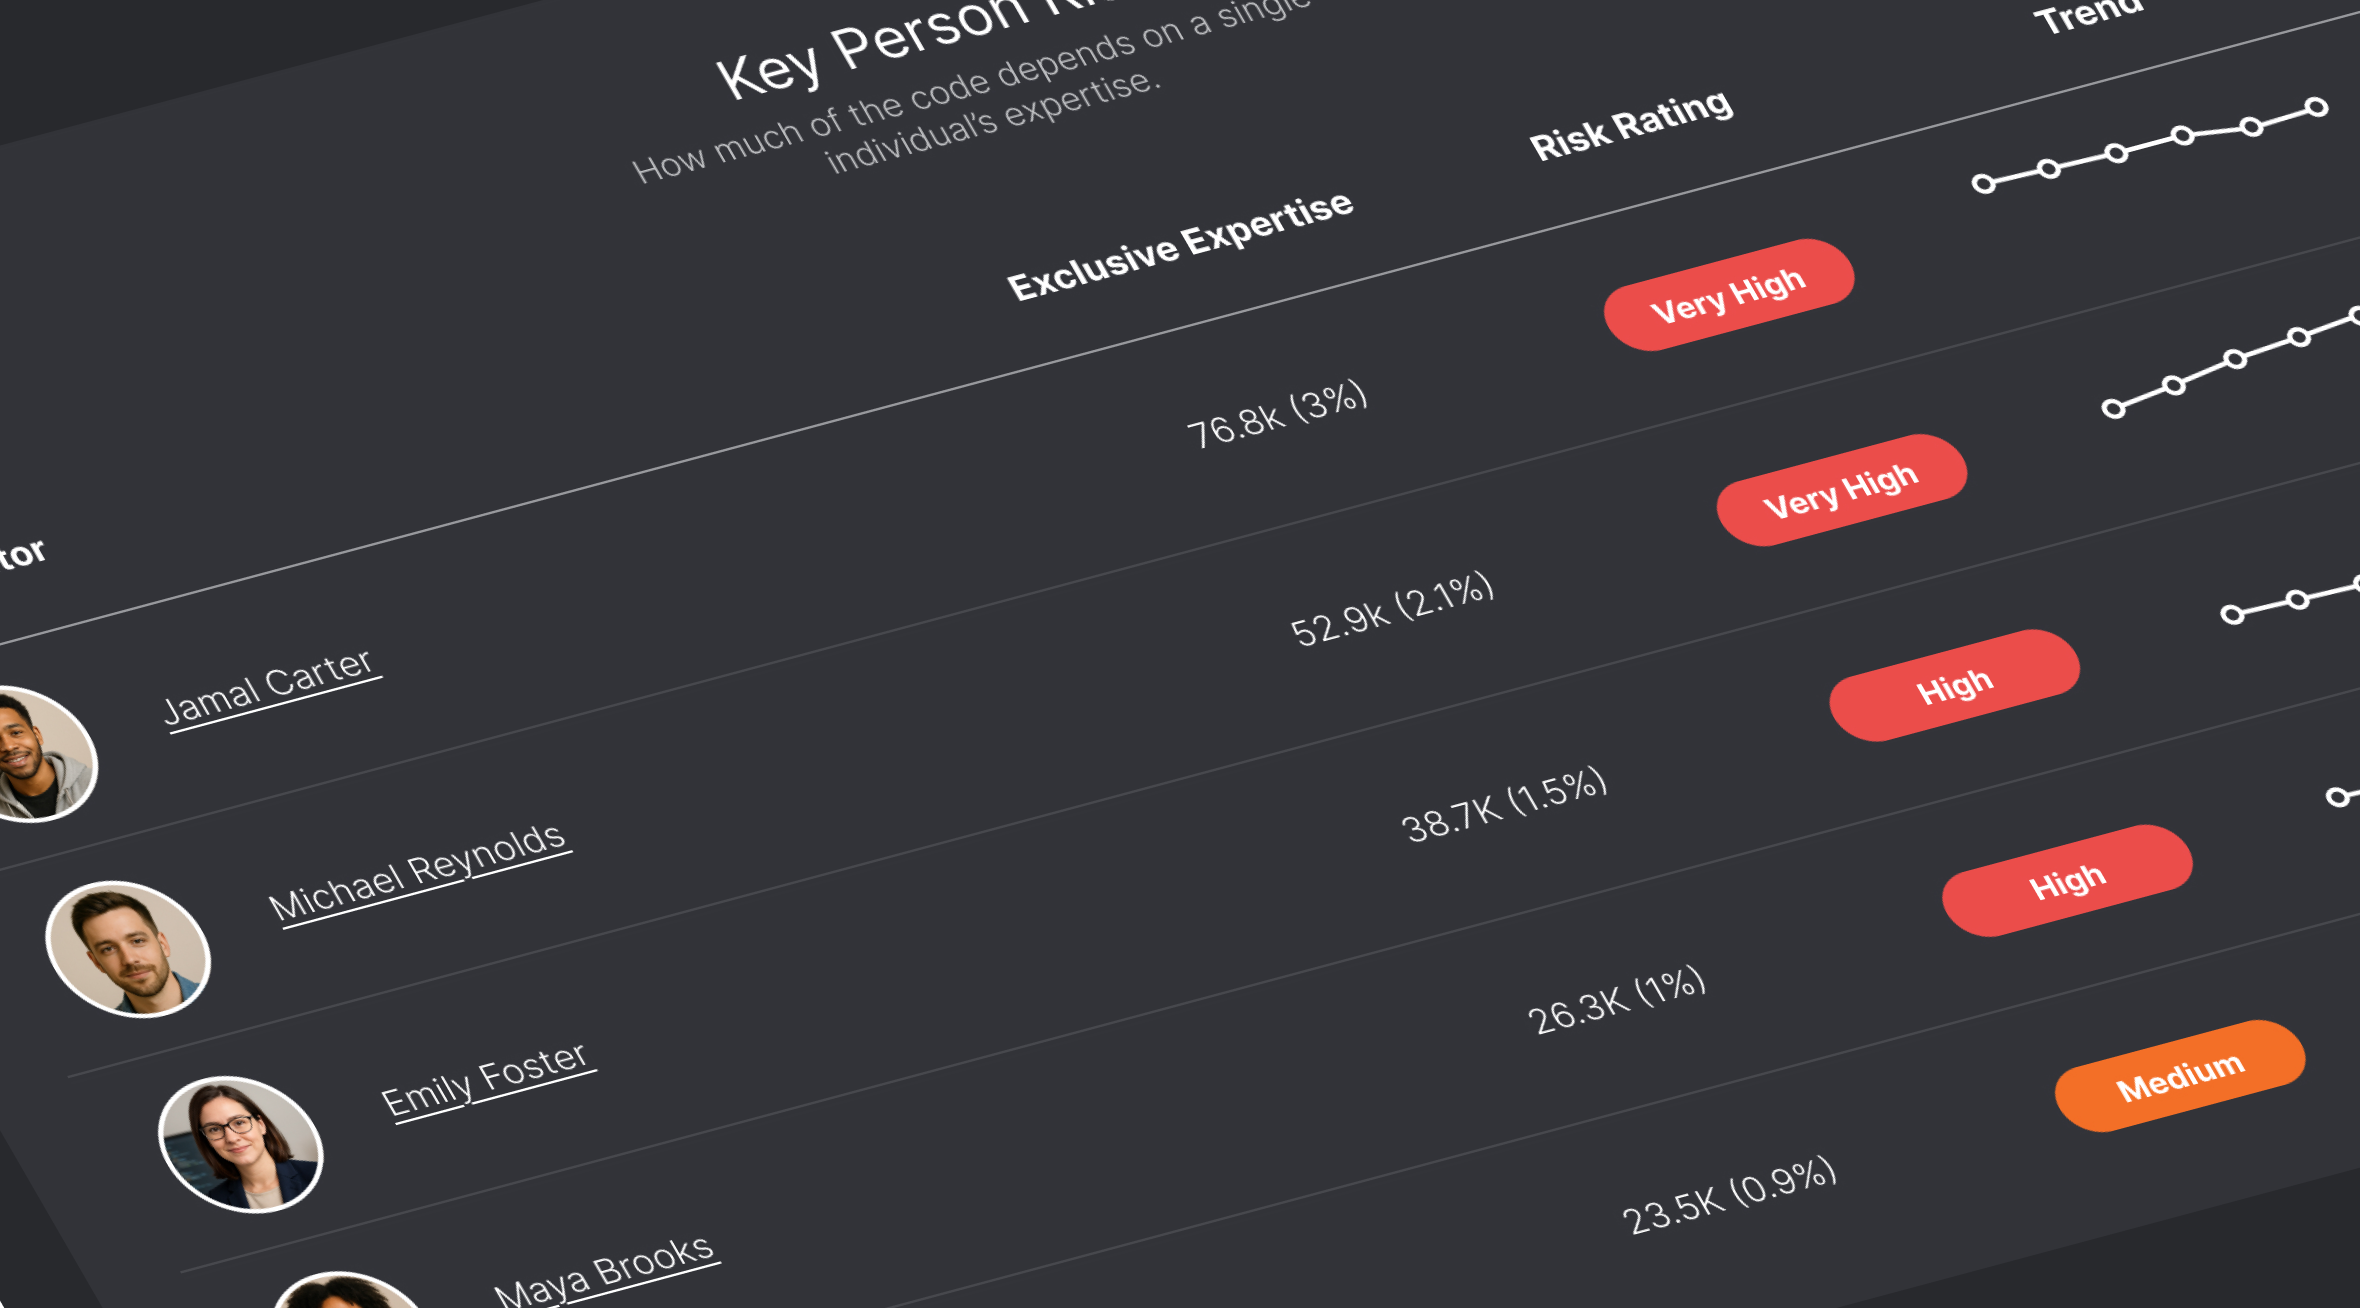Sort by Trend column header
Image resolution: width=2360 pixels, height=1308 pixels.
(2090, 14)
